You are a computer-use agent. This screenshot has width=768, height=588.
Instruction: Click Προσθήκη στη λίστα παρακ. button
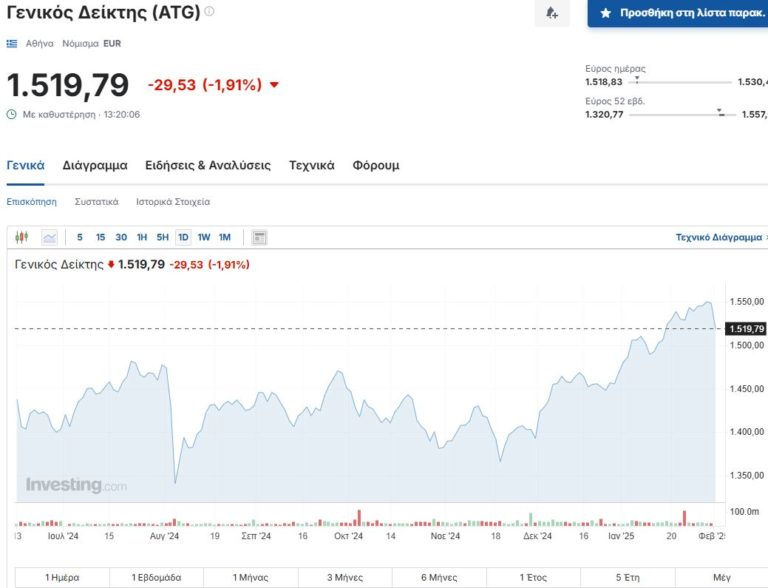[678, 13]
